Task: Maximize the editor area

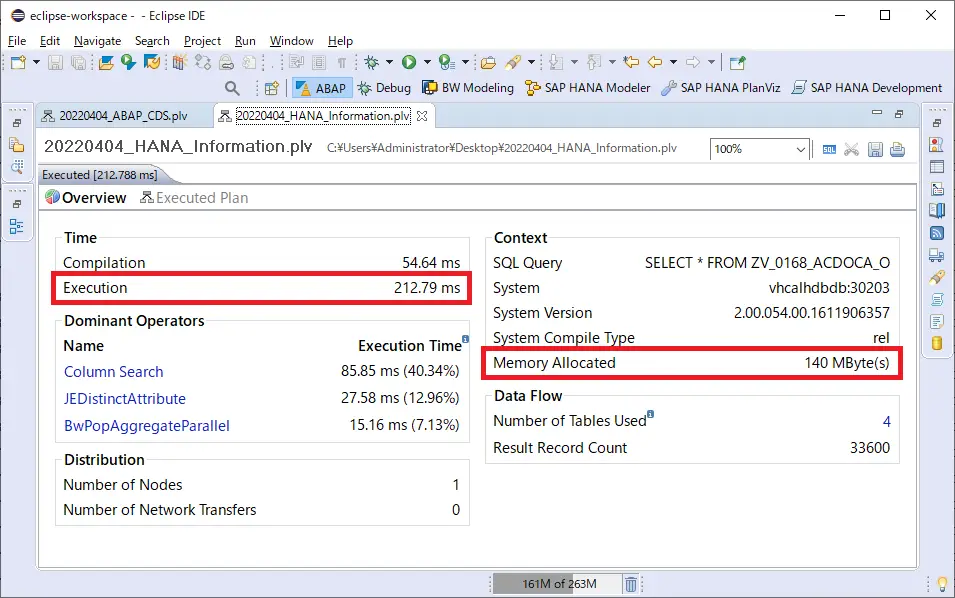Action: coord(899,114)
